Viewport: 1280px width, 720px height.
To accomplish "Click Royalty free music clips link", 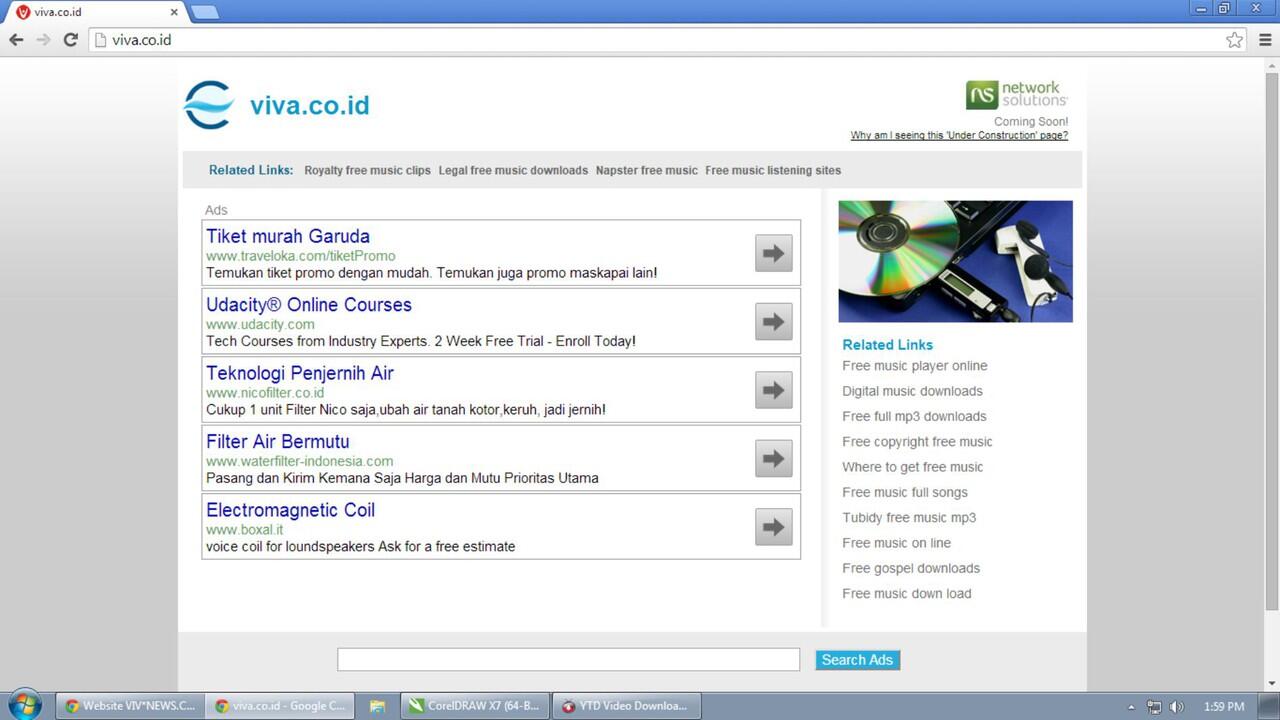I will coord(367,170).
